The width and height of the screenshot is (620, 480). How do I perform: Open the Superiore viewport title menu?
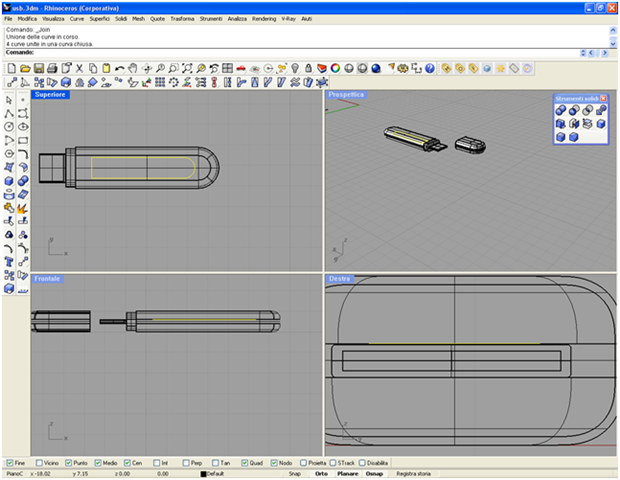click(x=50, y=94)
